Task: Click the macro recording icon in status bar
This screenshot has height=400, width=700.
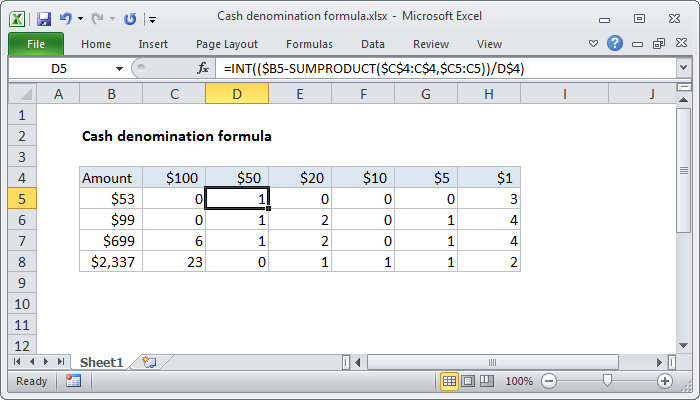Action: click(x=73, y=381)
